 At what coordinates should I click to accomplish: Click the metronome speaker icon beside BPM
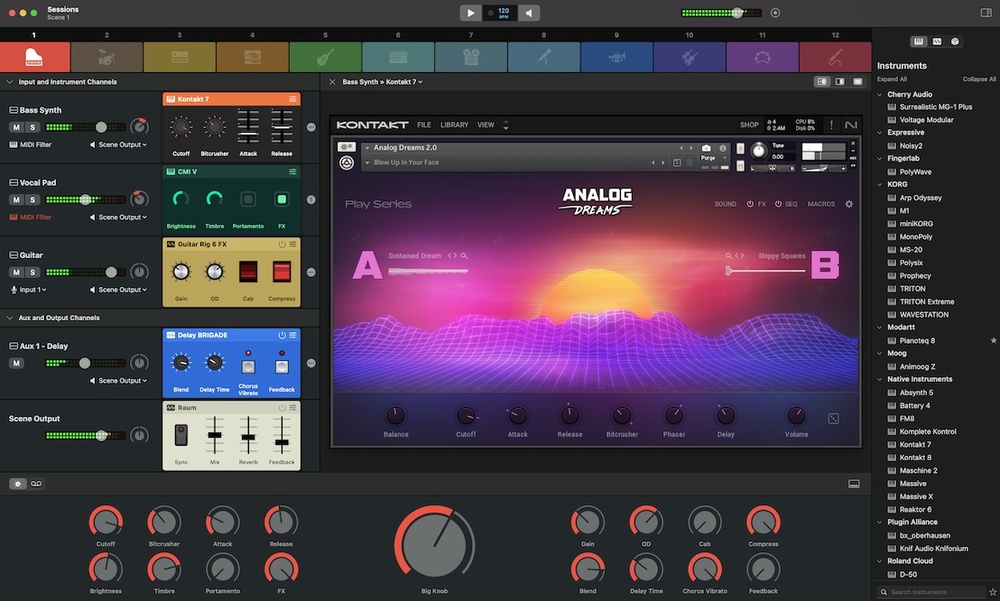(x=530, y=13)
